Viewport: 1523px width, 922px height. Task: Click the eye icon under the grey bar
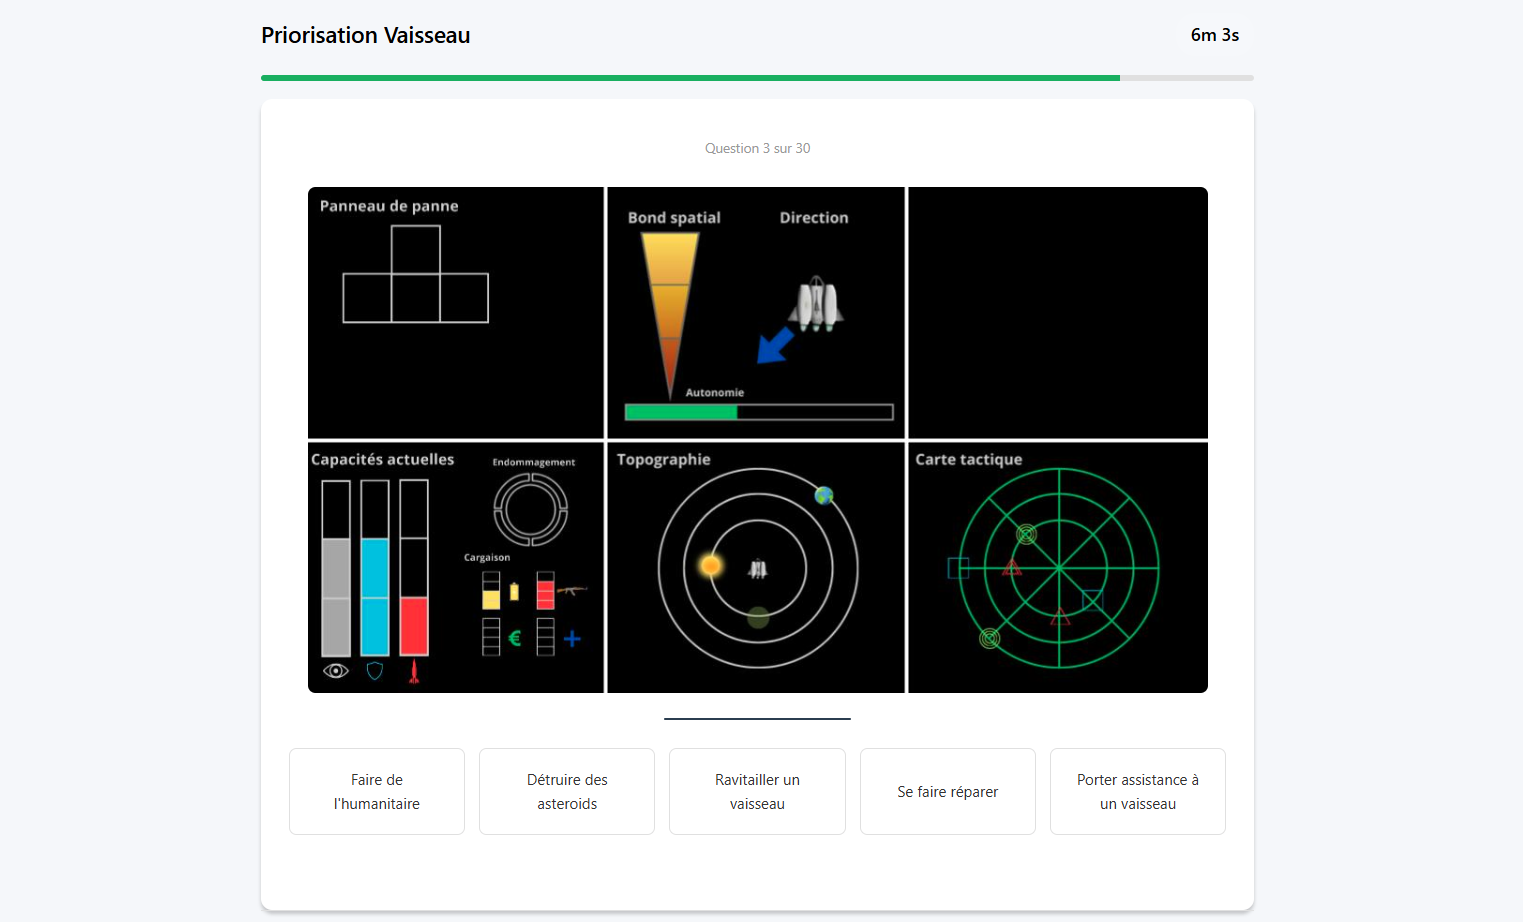[336, 671]
